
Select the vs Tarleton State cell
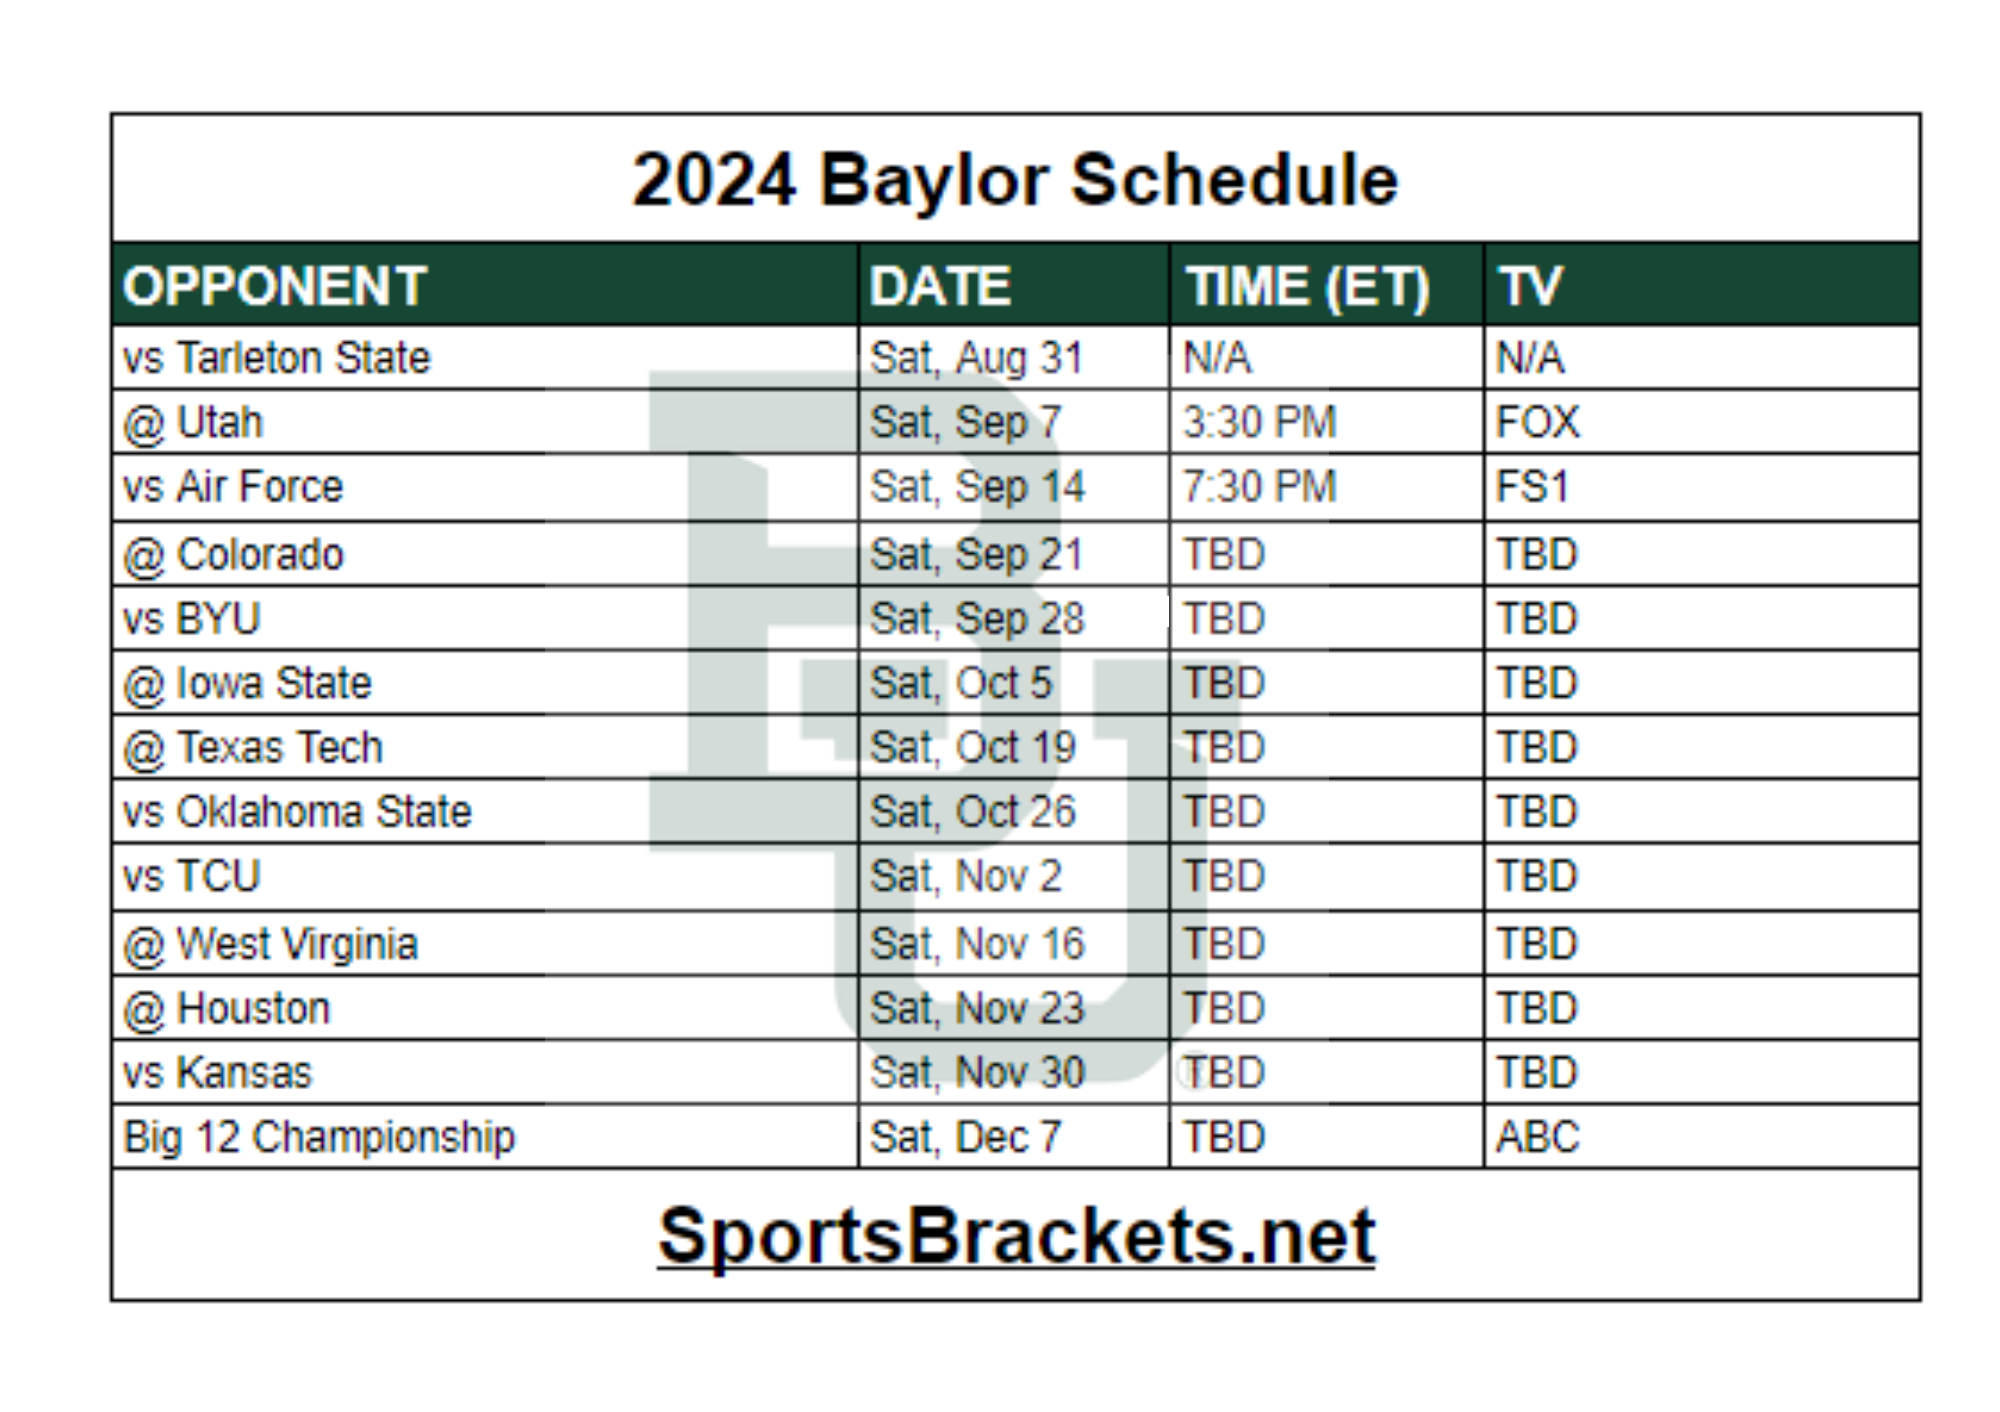click(x=277, y=358)
